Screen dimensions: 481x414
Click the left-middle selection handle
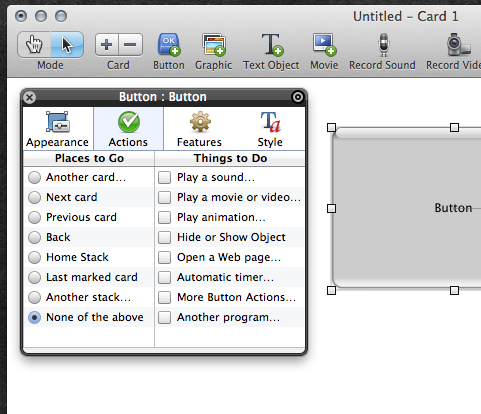point(331,208)
